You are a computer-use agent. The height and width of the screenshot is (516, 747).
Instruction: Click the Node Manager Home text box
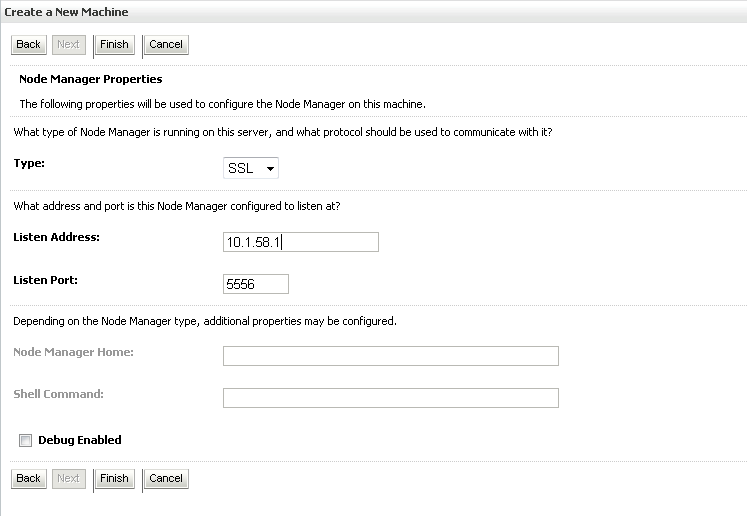coord(391,356)
